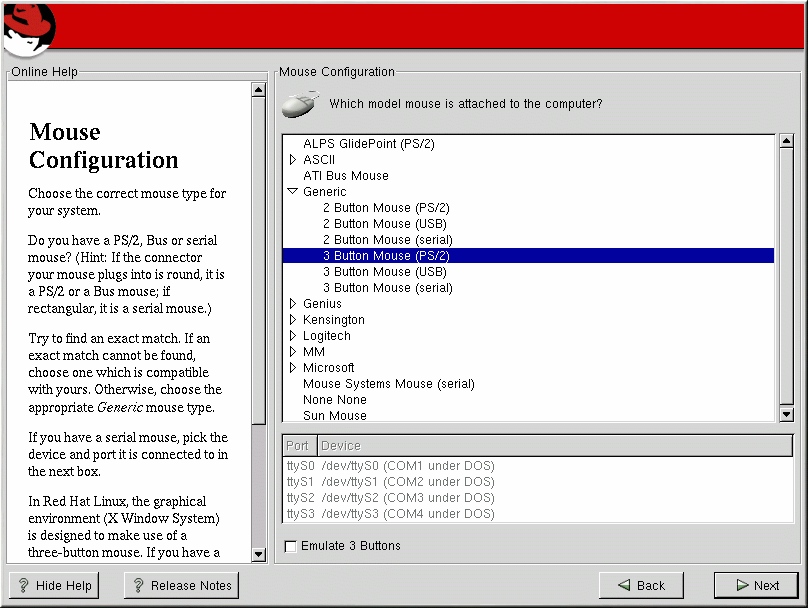808x608 pixels.
Task: Click the mouse list scrollbar thumb
Action: click(786, 276)
